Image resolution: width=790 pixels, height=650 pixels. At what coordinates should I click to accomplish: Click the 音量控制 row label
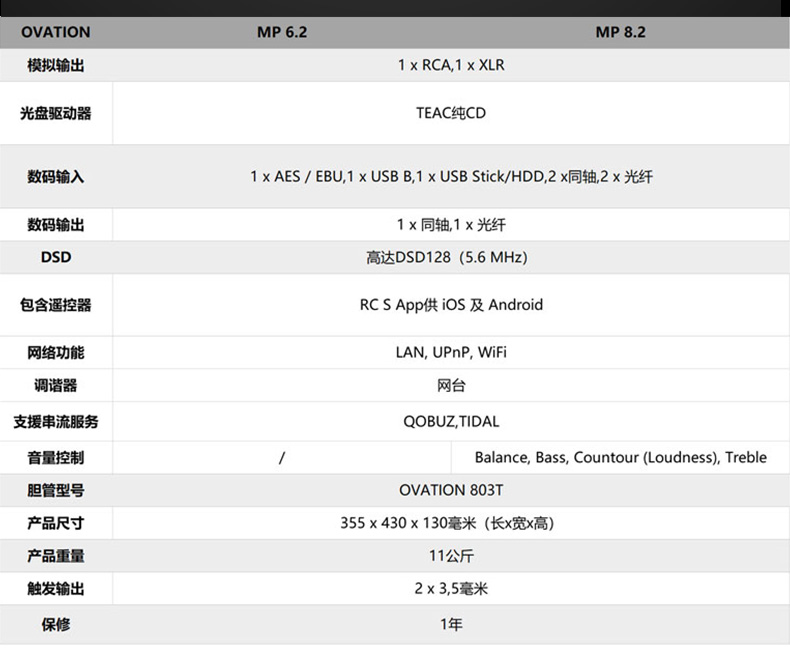[x=55, y=458]
